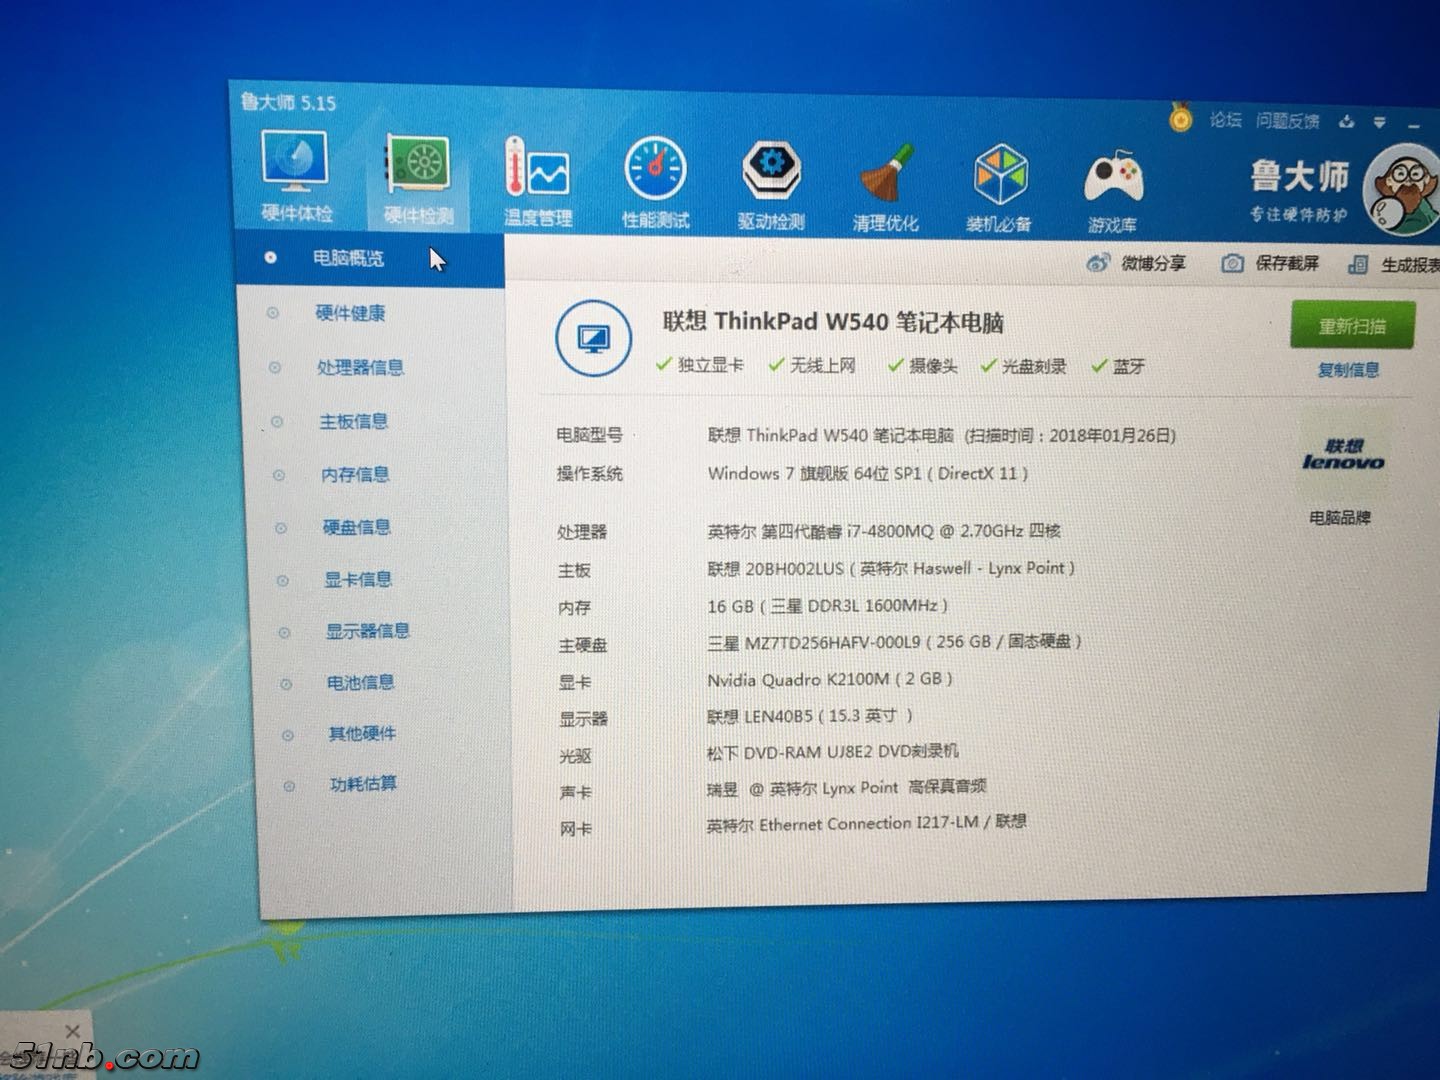Share via 微博分享
This screenshot has height=1080, width=1440.
tap(1137, 263)
